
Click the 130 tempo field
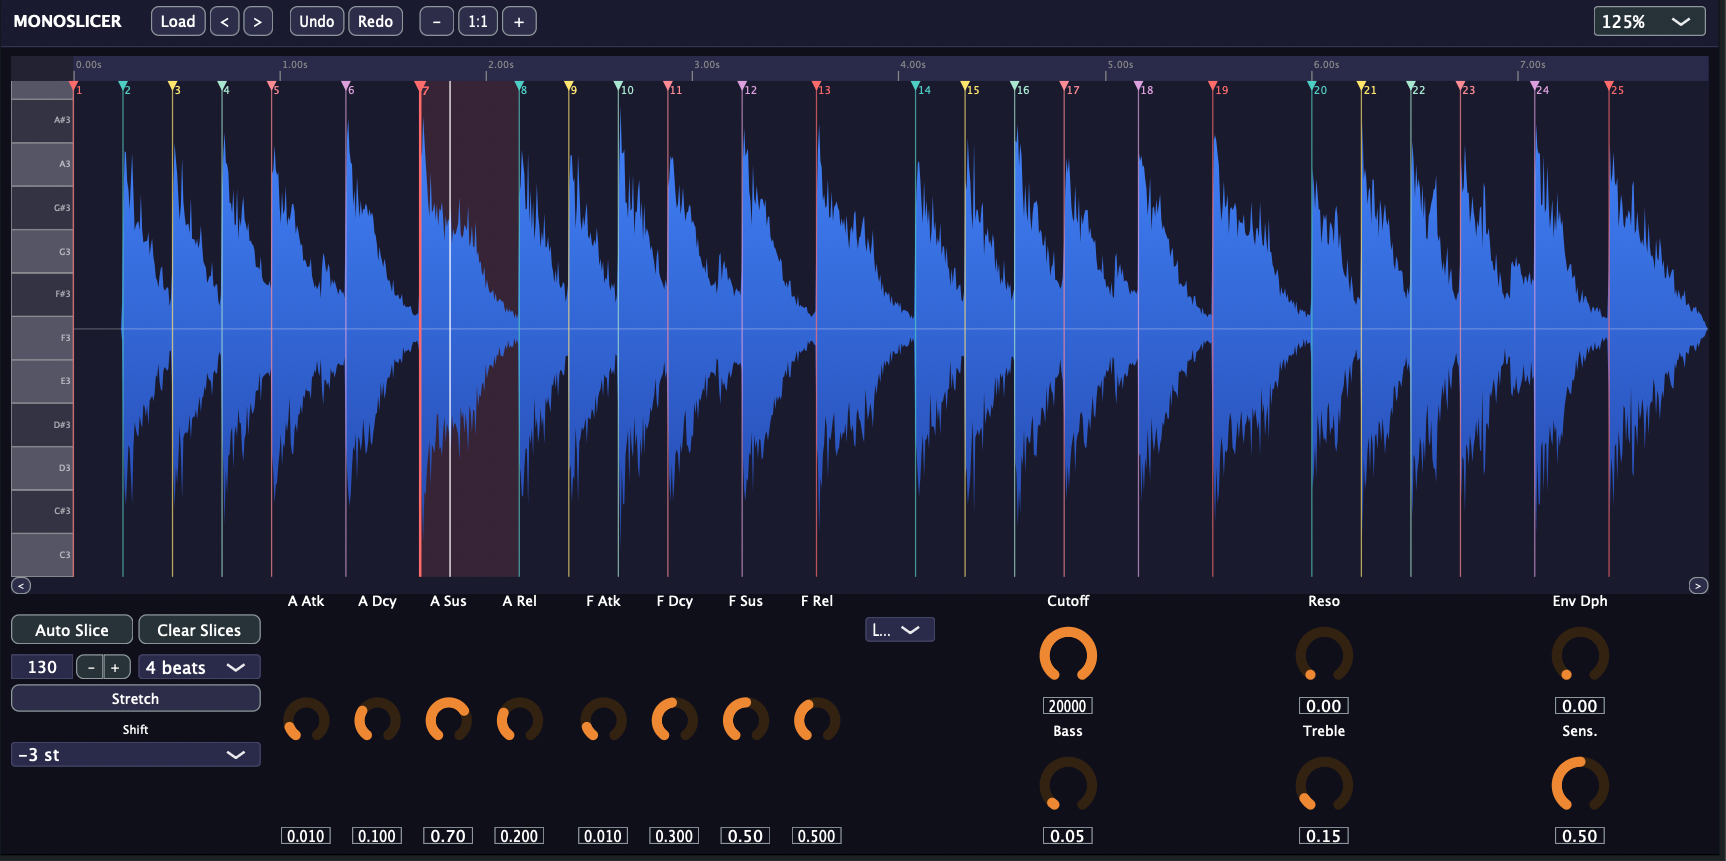[42, 667]
